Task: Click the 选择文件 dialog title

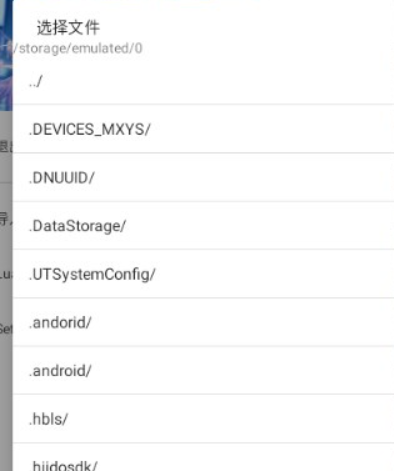Action: [x=68, y=27]
